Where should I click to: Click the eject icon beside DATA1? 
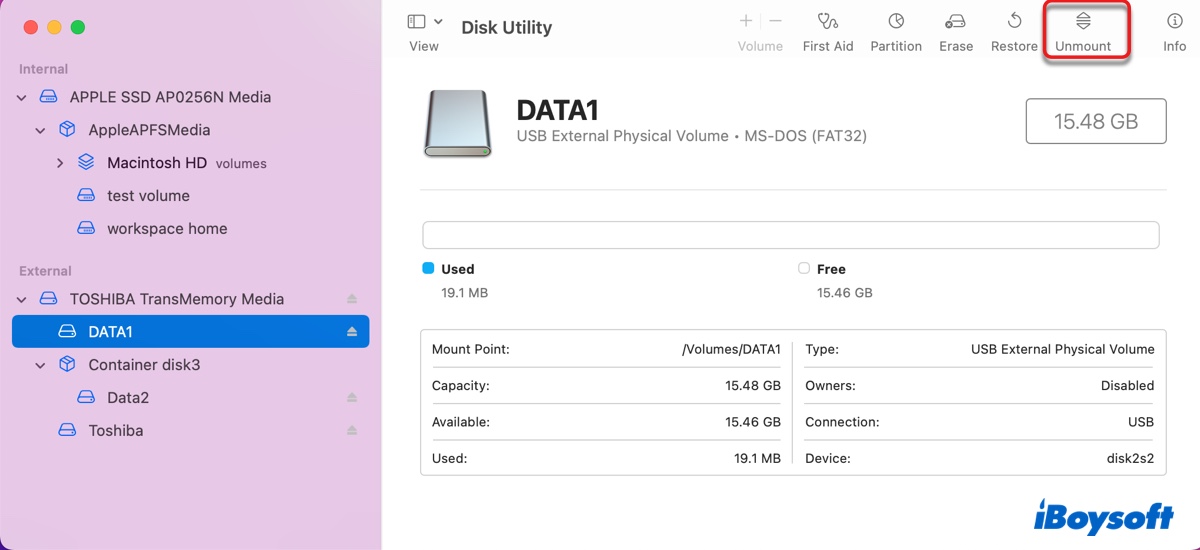(352, 332)
